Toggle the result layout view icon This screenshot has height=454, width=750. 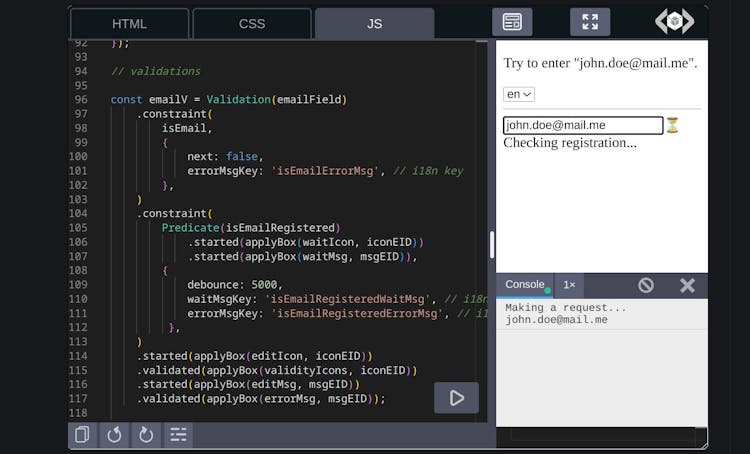pyautogui.click(x=512, y=22)
